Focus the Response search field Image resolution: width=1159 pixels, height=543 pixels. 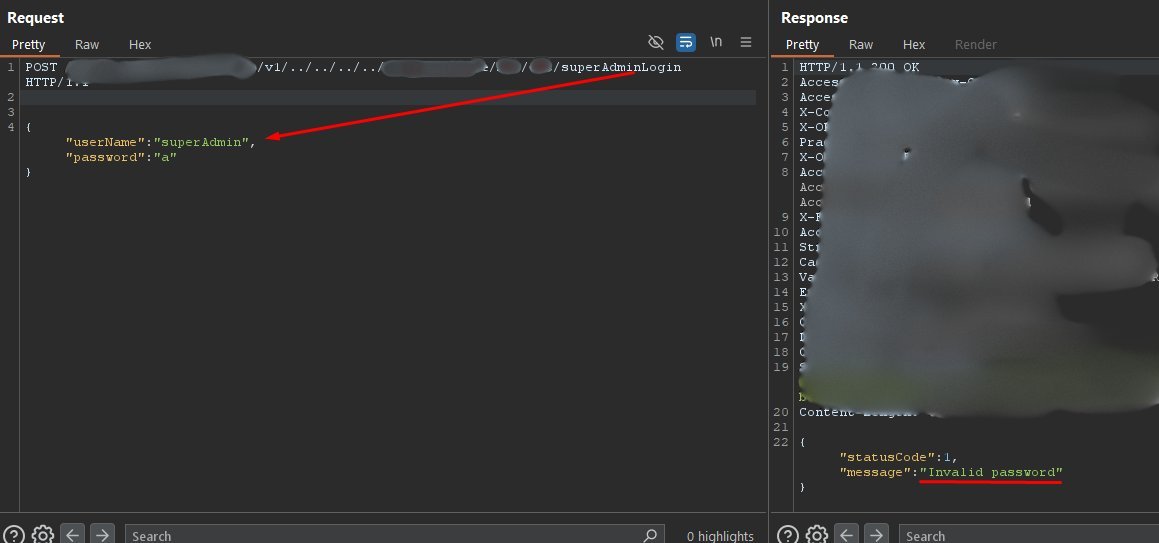[x=1029, y=536]
